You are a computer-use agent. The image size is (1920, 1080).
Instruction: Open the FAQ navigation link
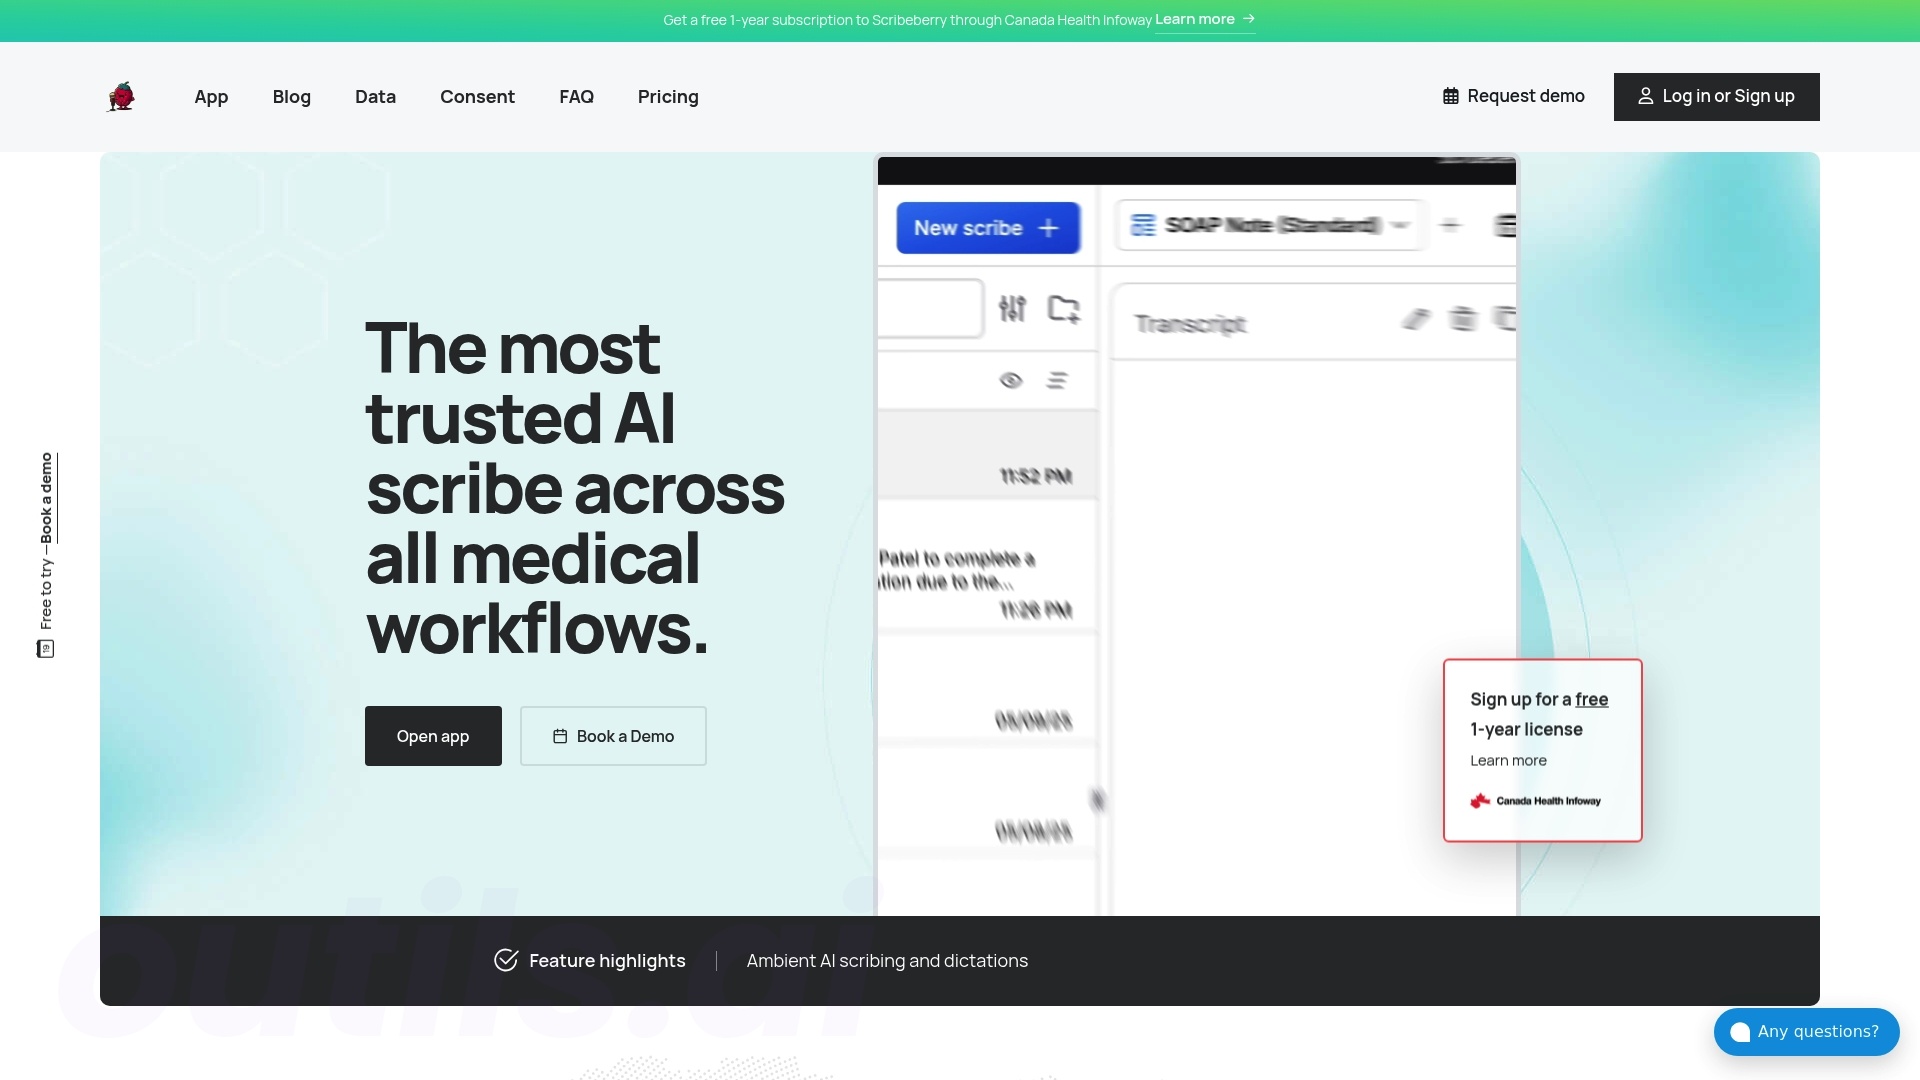(576, 97)
